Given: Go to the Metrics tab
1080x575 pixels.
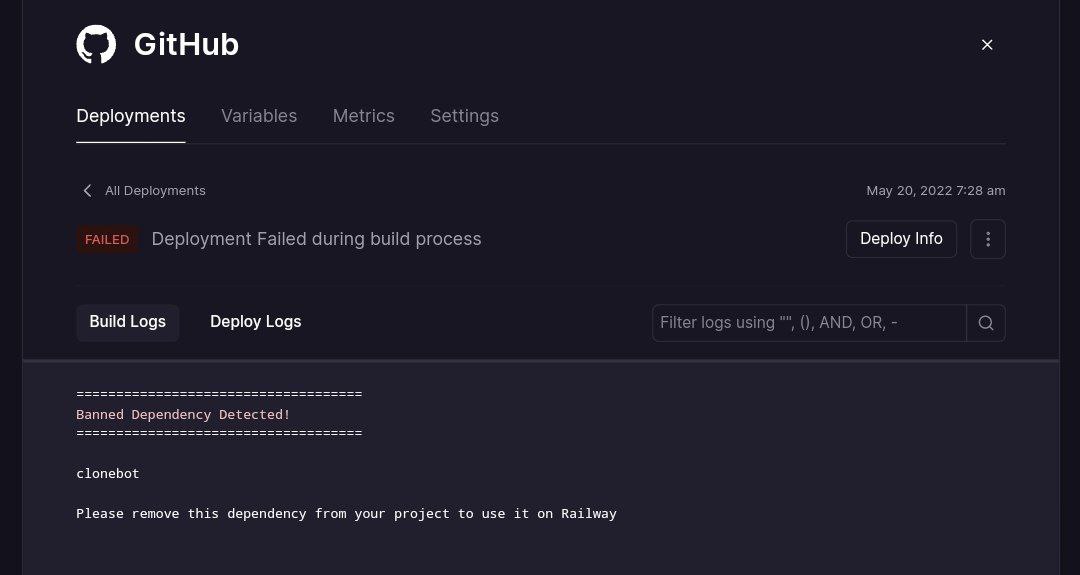Looking at the screenshot, I should pyautogui.click(x=363, y=116).
